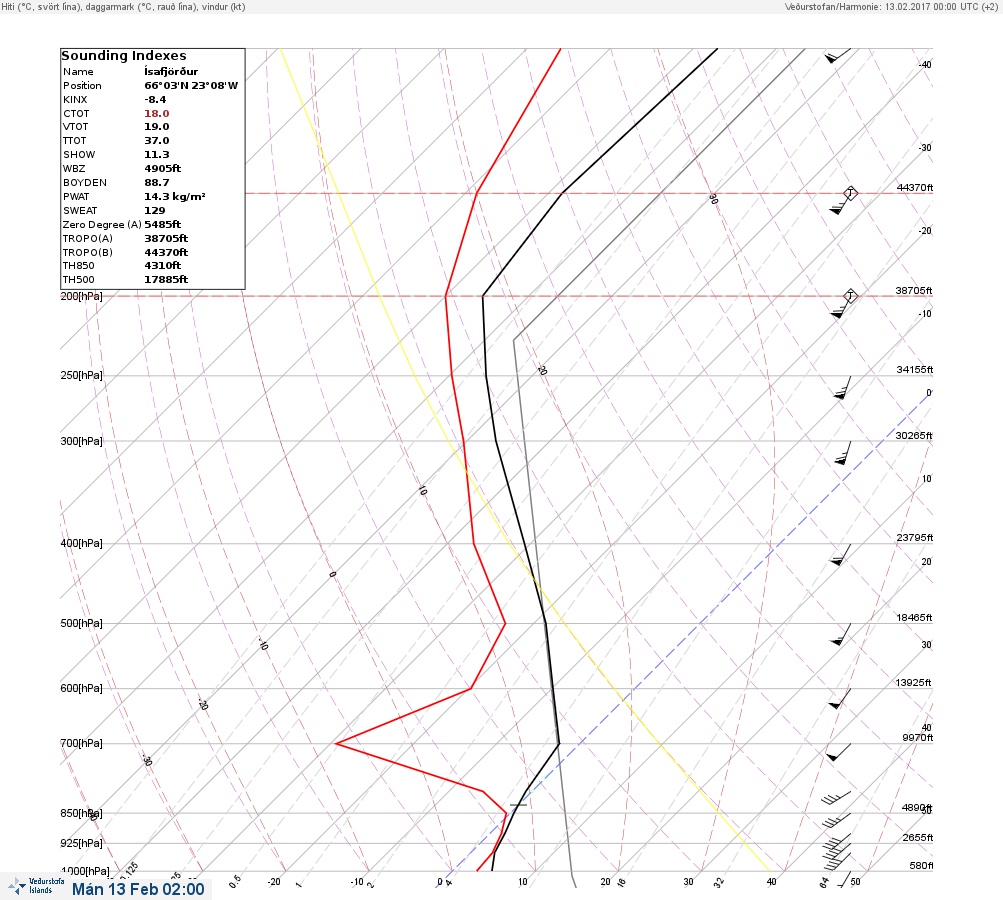Click the 200[hPa] pressure level label

pos(81,296)
